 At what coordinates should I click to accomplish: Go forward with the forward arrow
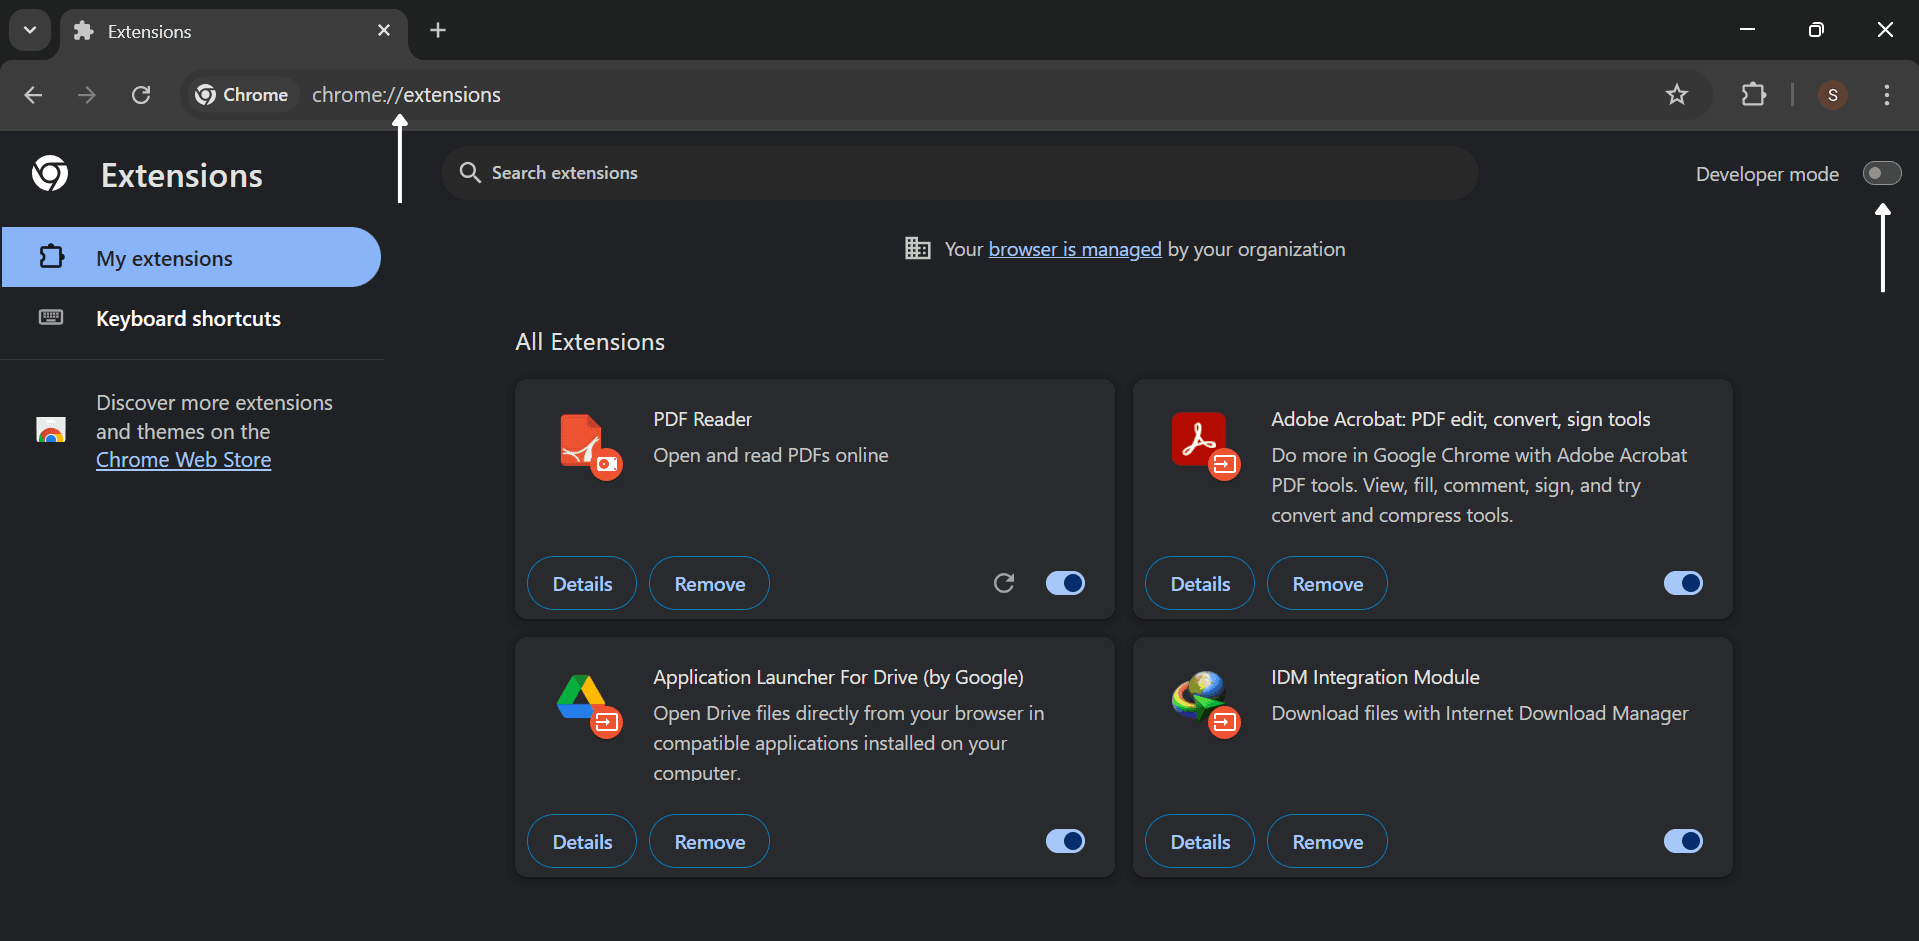(87, 95)
